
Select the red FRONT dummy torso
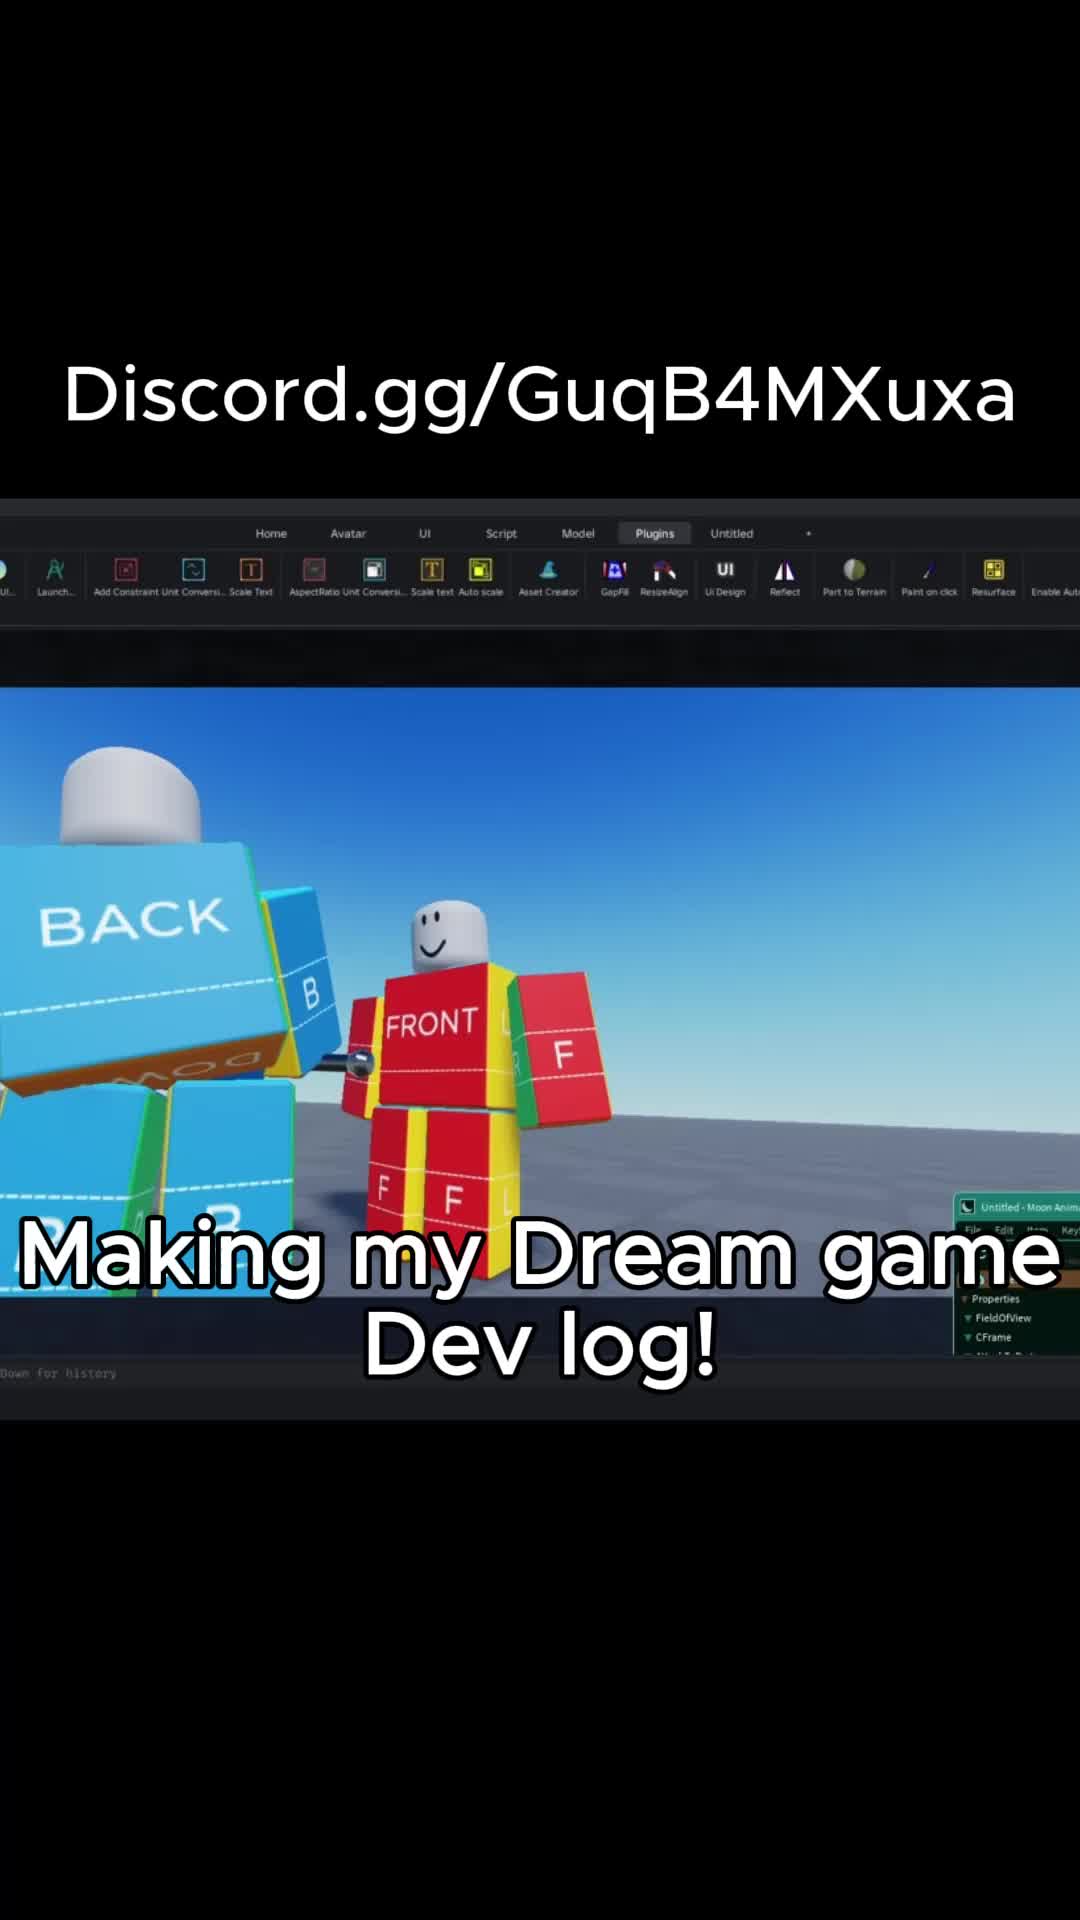[438, 1035]
